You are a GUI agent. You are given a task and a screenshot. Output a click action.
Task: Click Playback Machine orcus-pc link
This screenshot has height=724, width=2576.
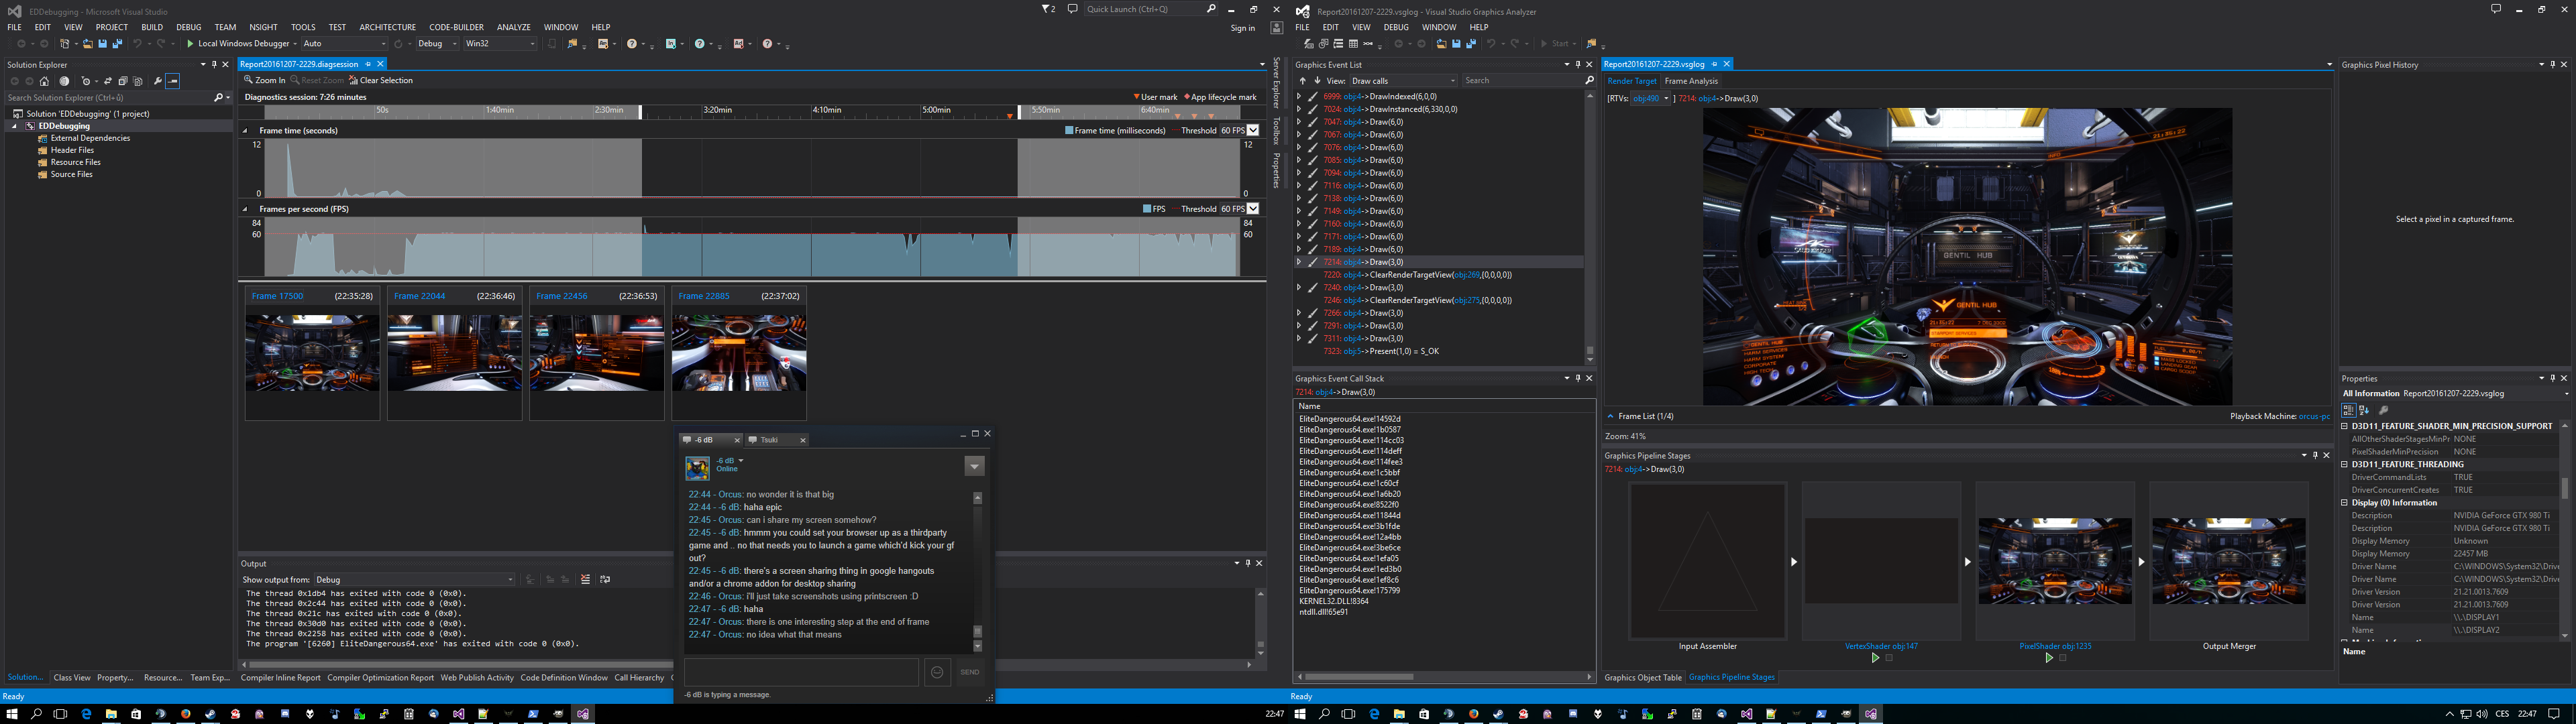coord(2314,416)
